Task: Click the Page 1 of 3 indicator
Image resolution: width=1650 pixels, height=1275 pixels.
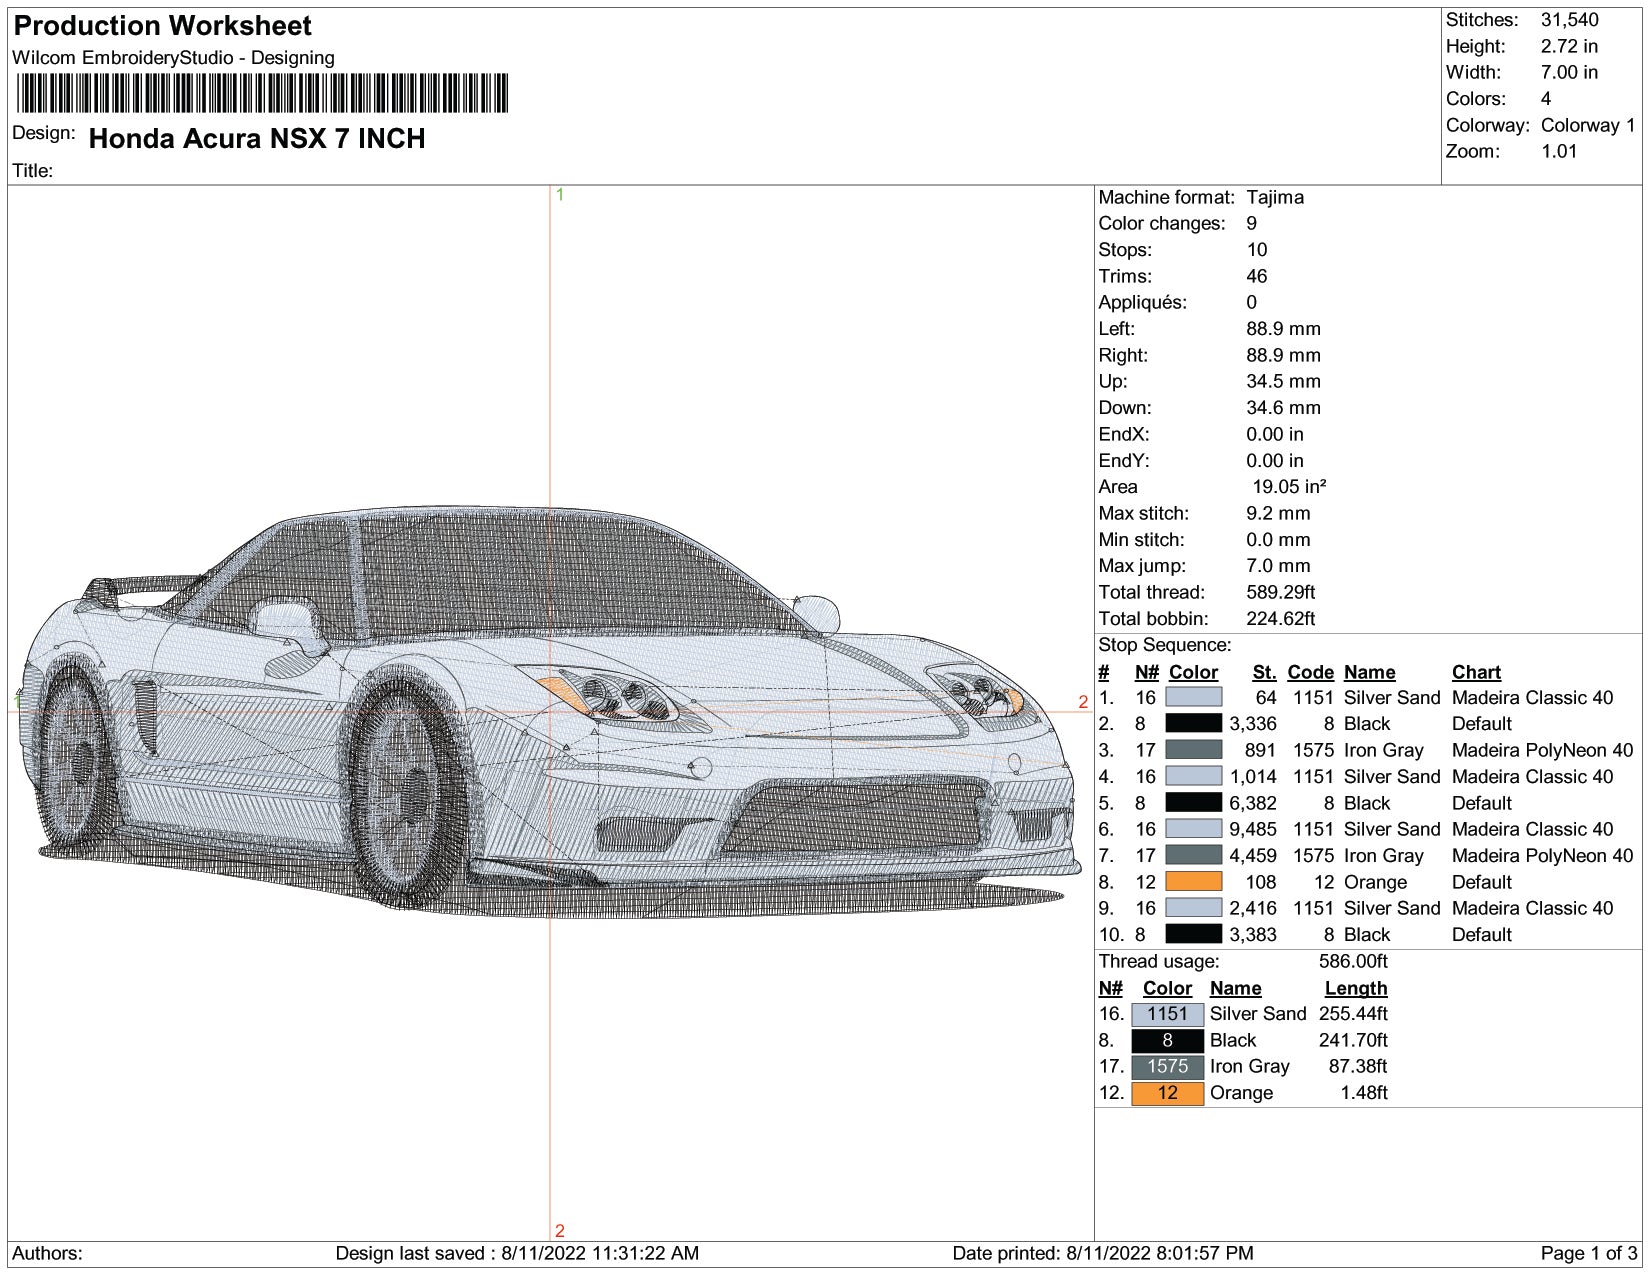Action: (x=1589, y=1253)
